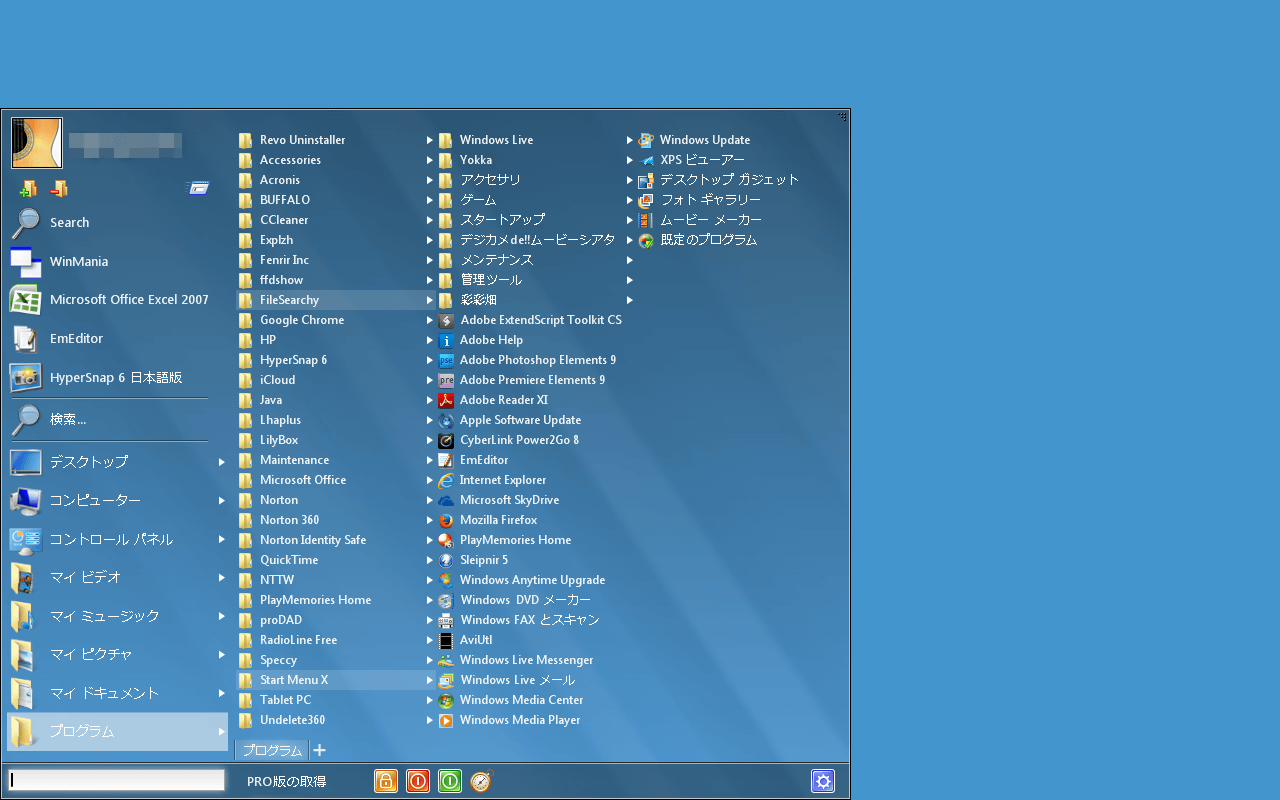Expand arrow beside Undelete360 folder
1280x800 pixels.
point(430,720)
